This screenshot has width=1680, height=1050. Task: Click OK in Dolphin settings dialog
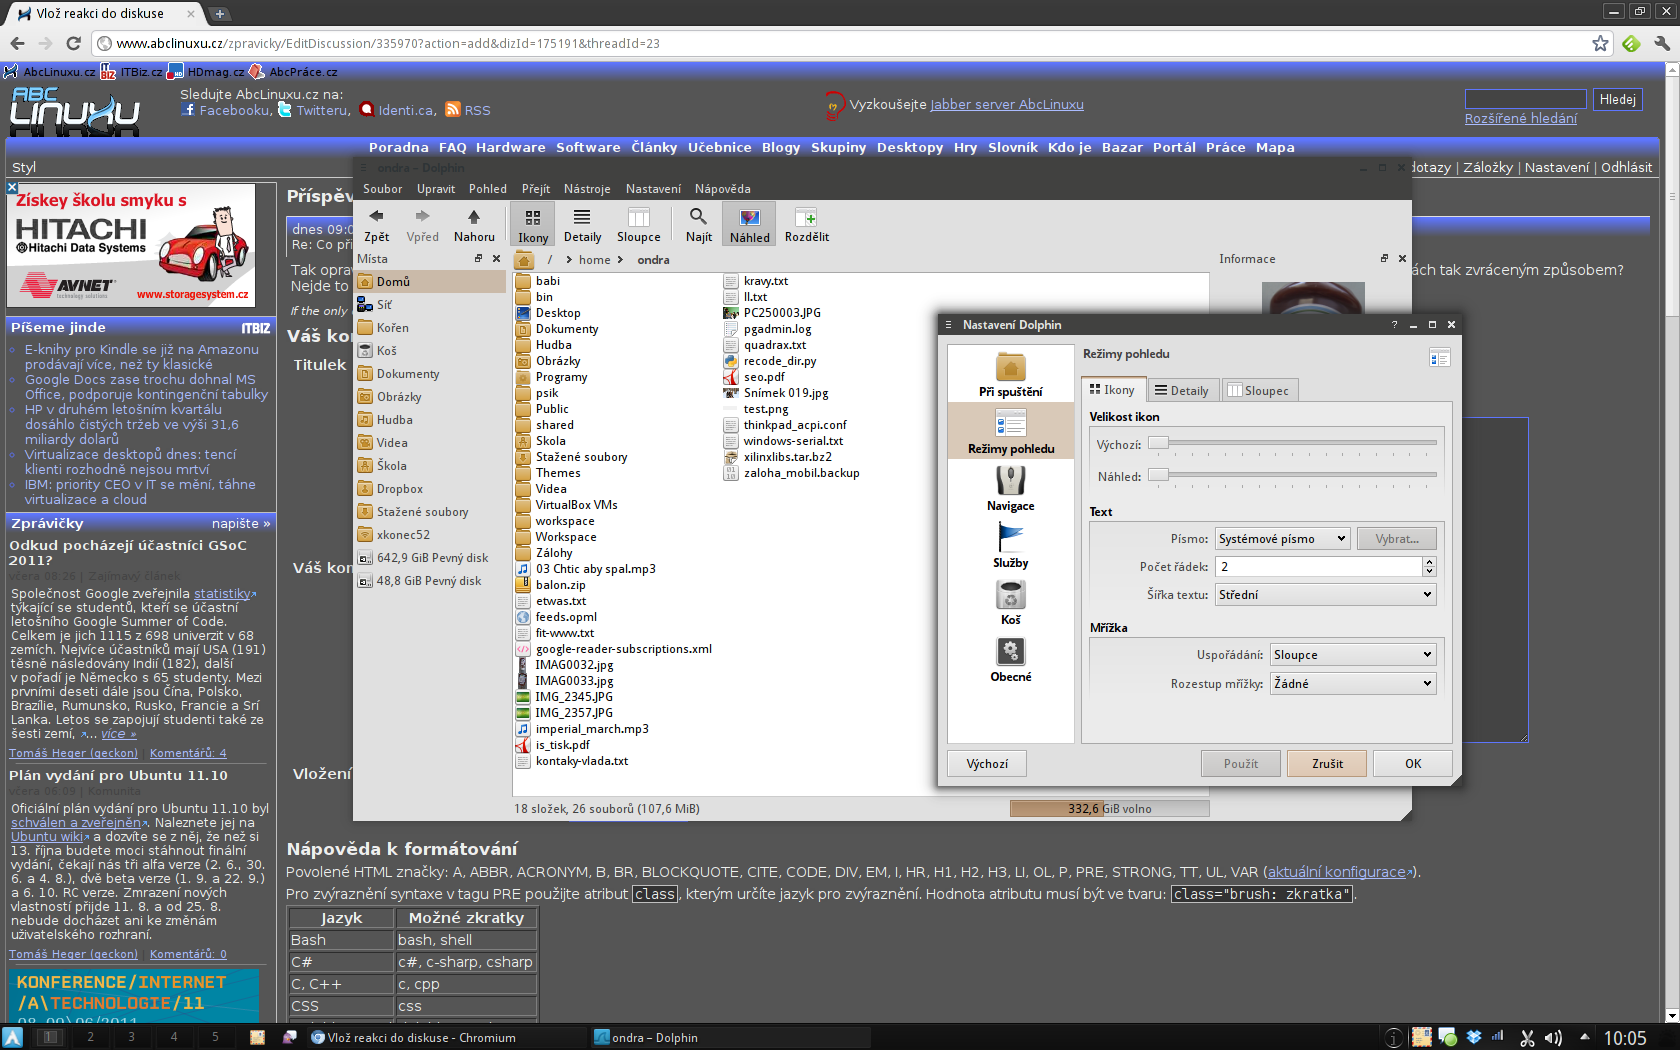coord(1412,764)
